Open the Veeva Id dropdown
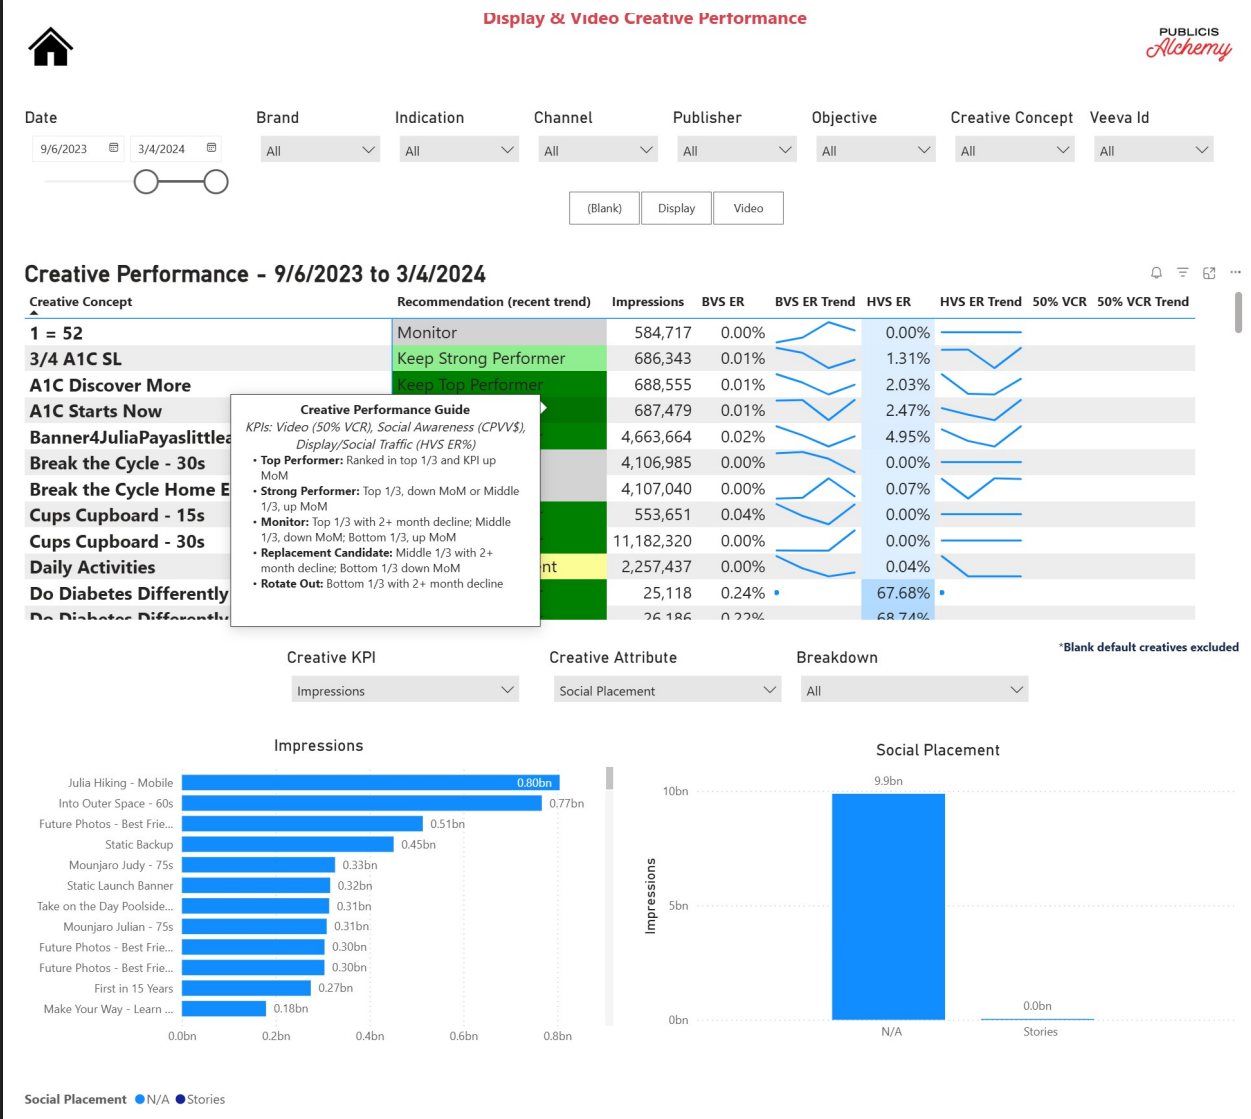Image resolution: width=1251 pixels, height=1119 pixels. click(x=1153, y=150)
